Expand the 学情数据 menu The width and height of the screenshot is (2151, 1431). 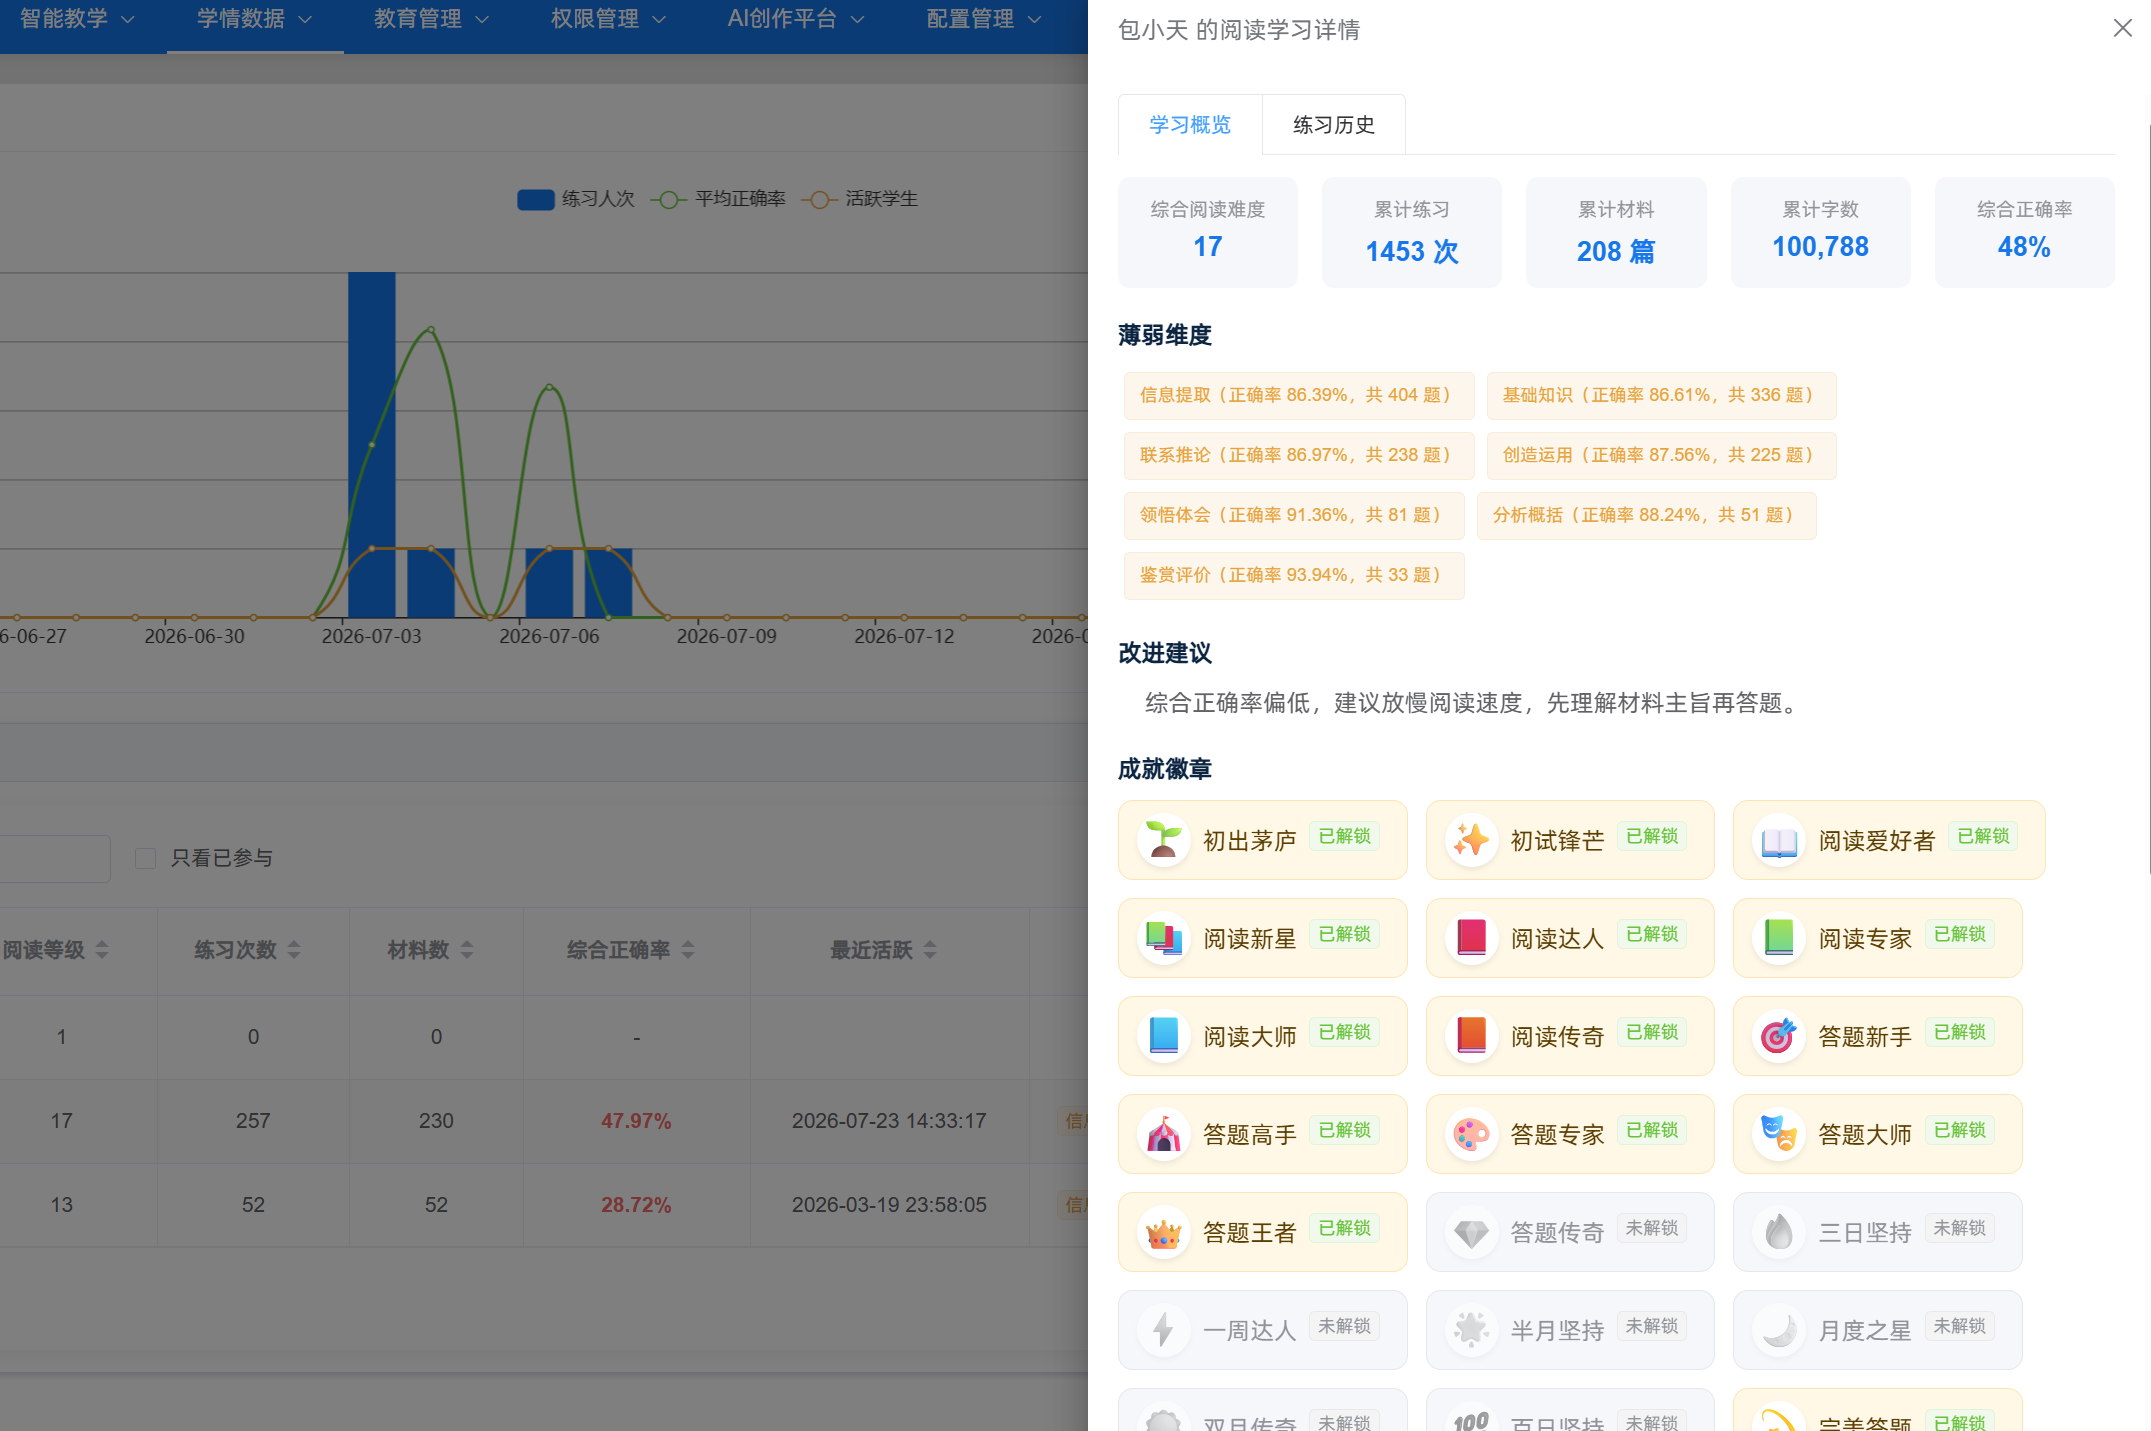click(255, 19)
